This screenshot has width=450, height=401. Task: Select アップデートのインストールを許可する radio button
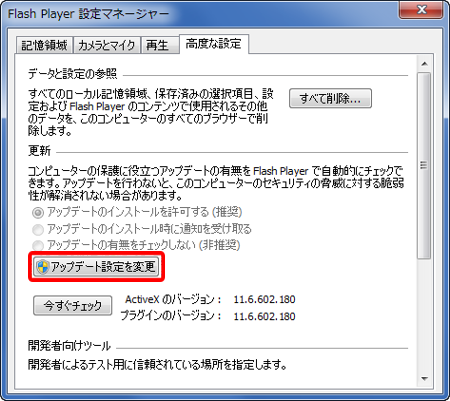coord(38,212)
